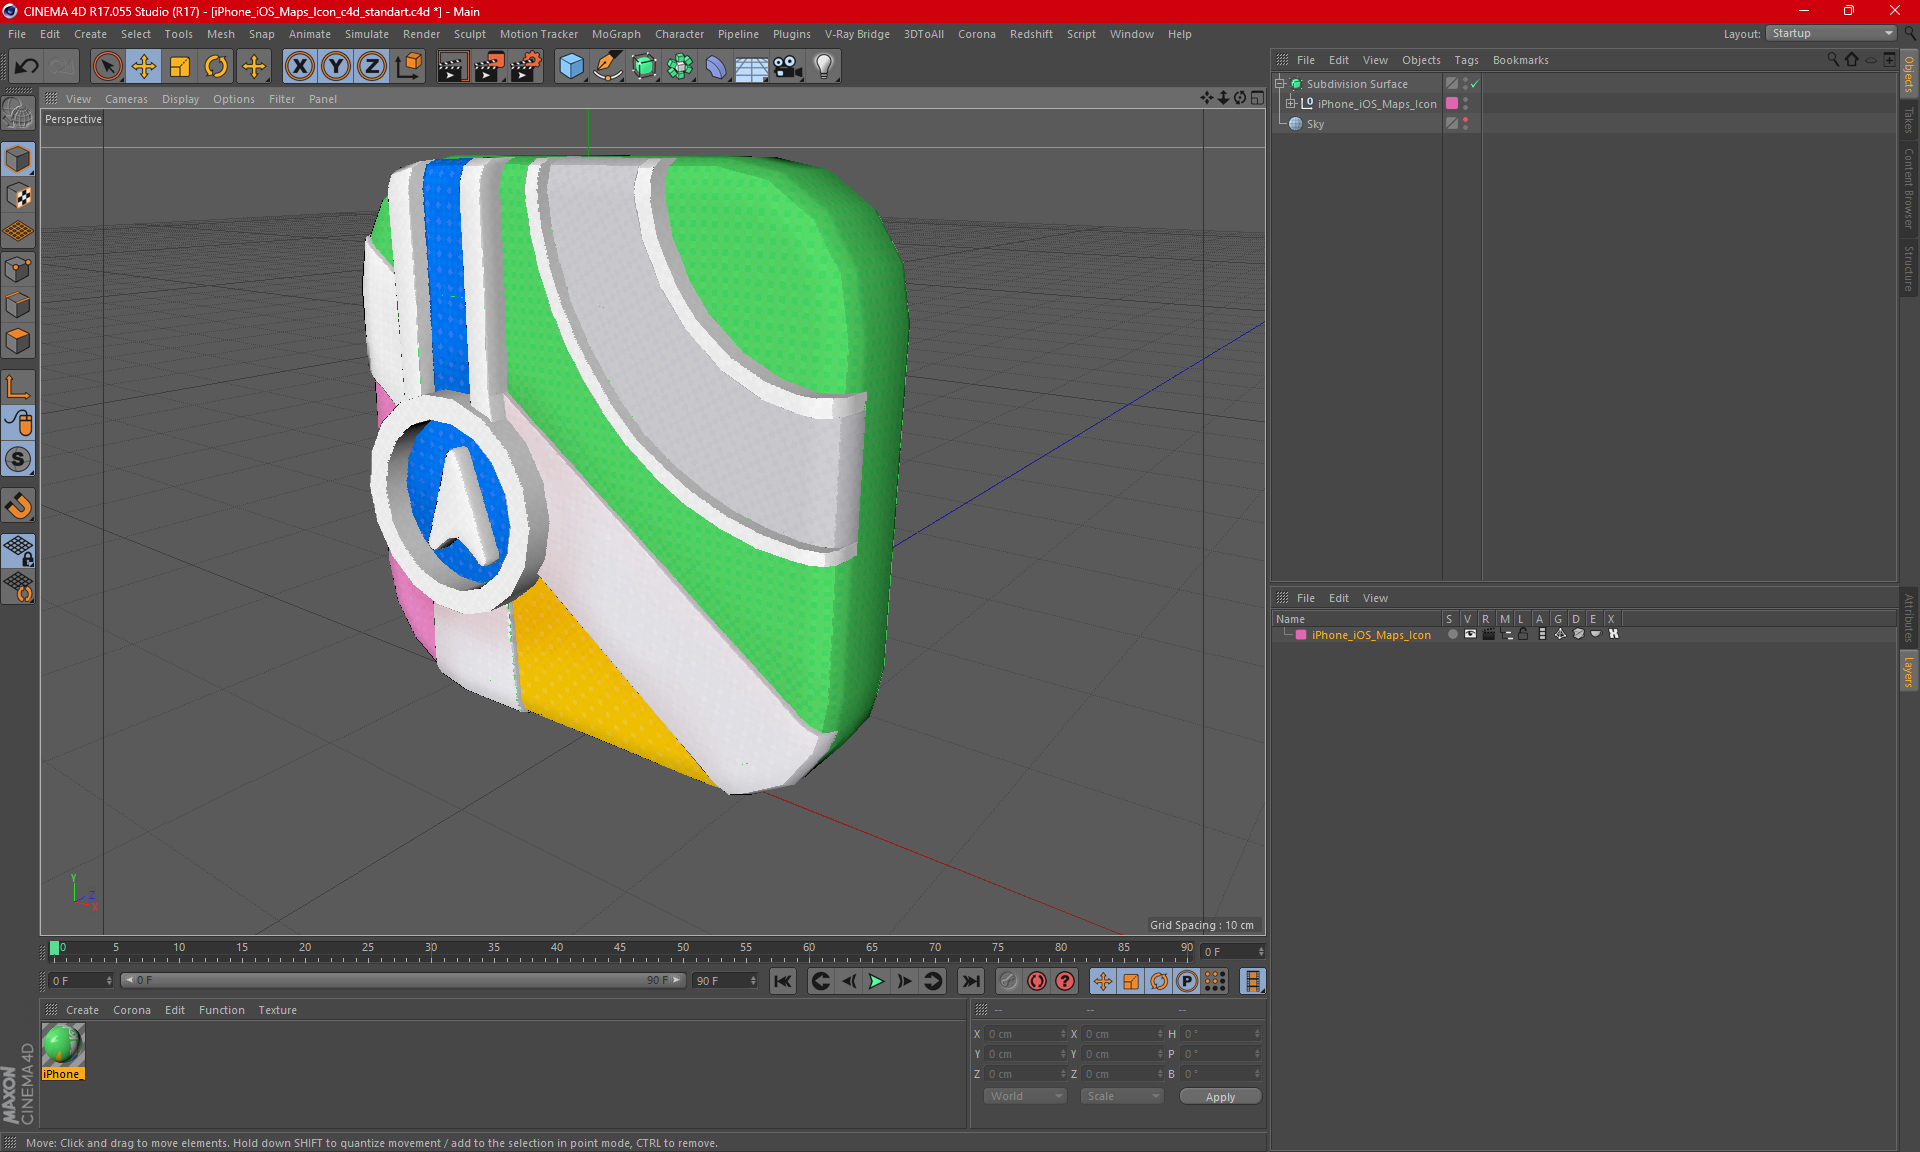Open Objects panel Tags menu
This screenshot has height=1152, width=1920.
point(1466,60)
